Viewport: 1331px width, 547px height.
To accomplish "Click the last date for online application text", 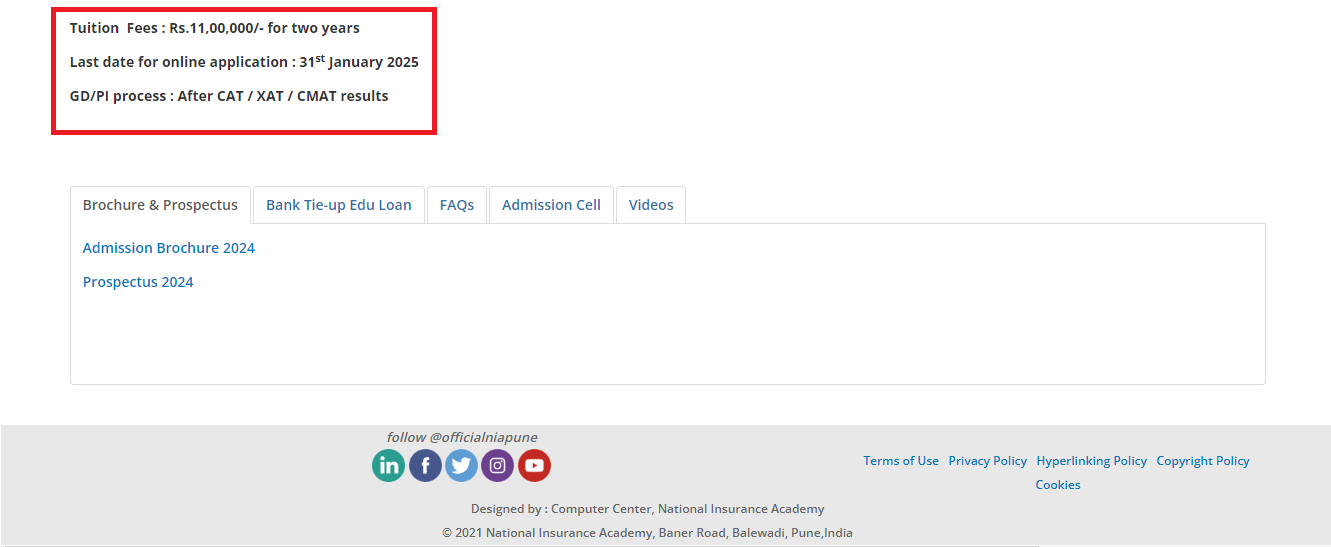I will (244, 62).
